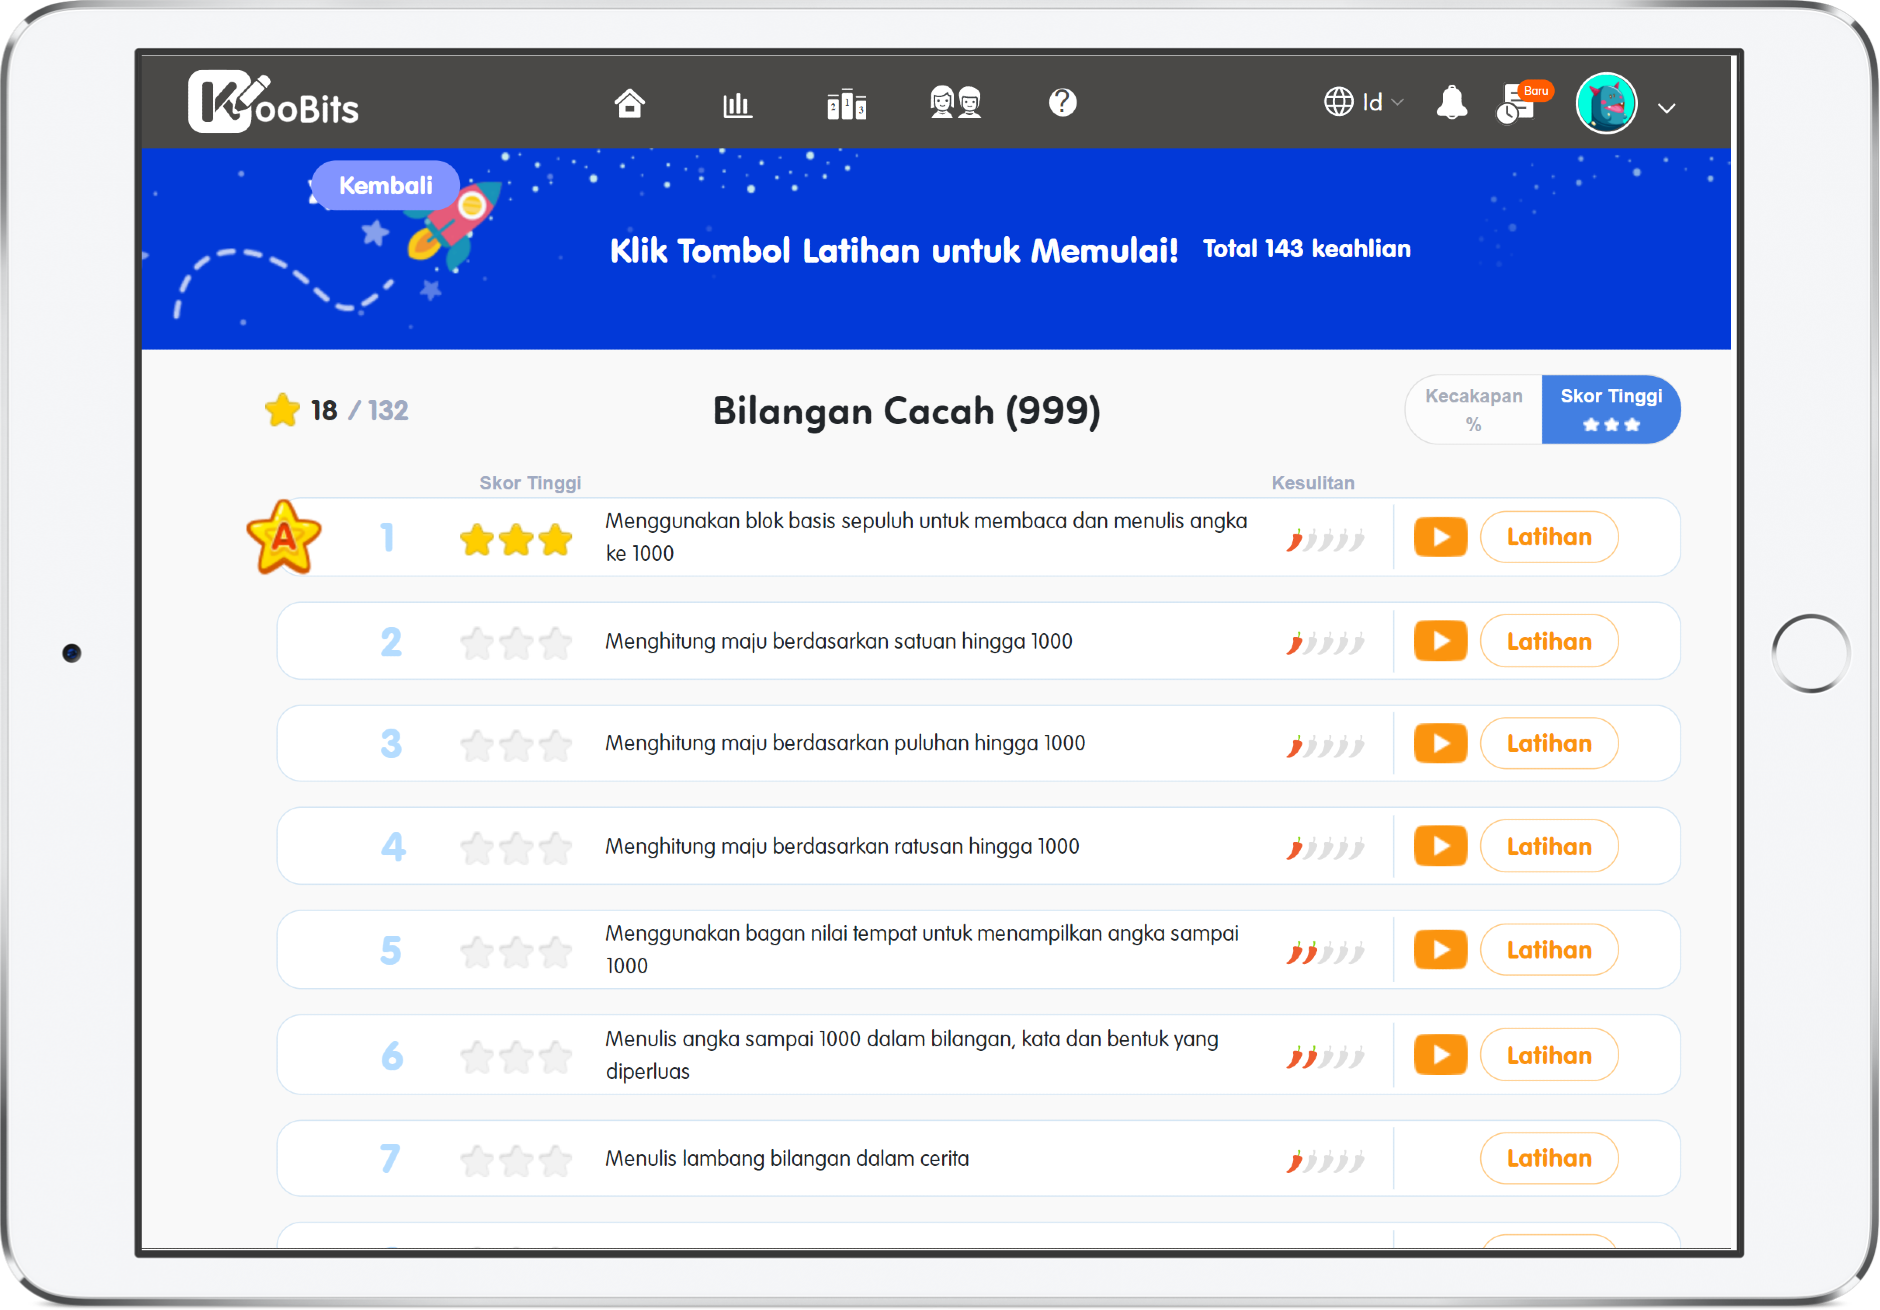Screen dimensions: 1880x1310
Task: Click the Kesulitan column header
Action: pos(1313,483)
